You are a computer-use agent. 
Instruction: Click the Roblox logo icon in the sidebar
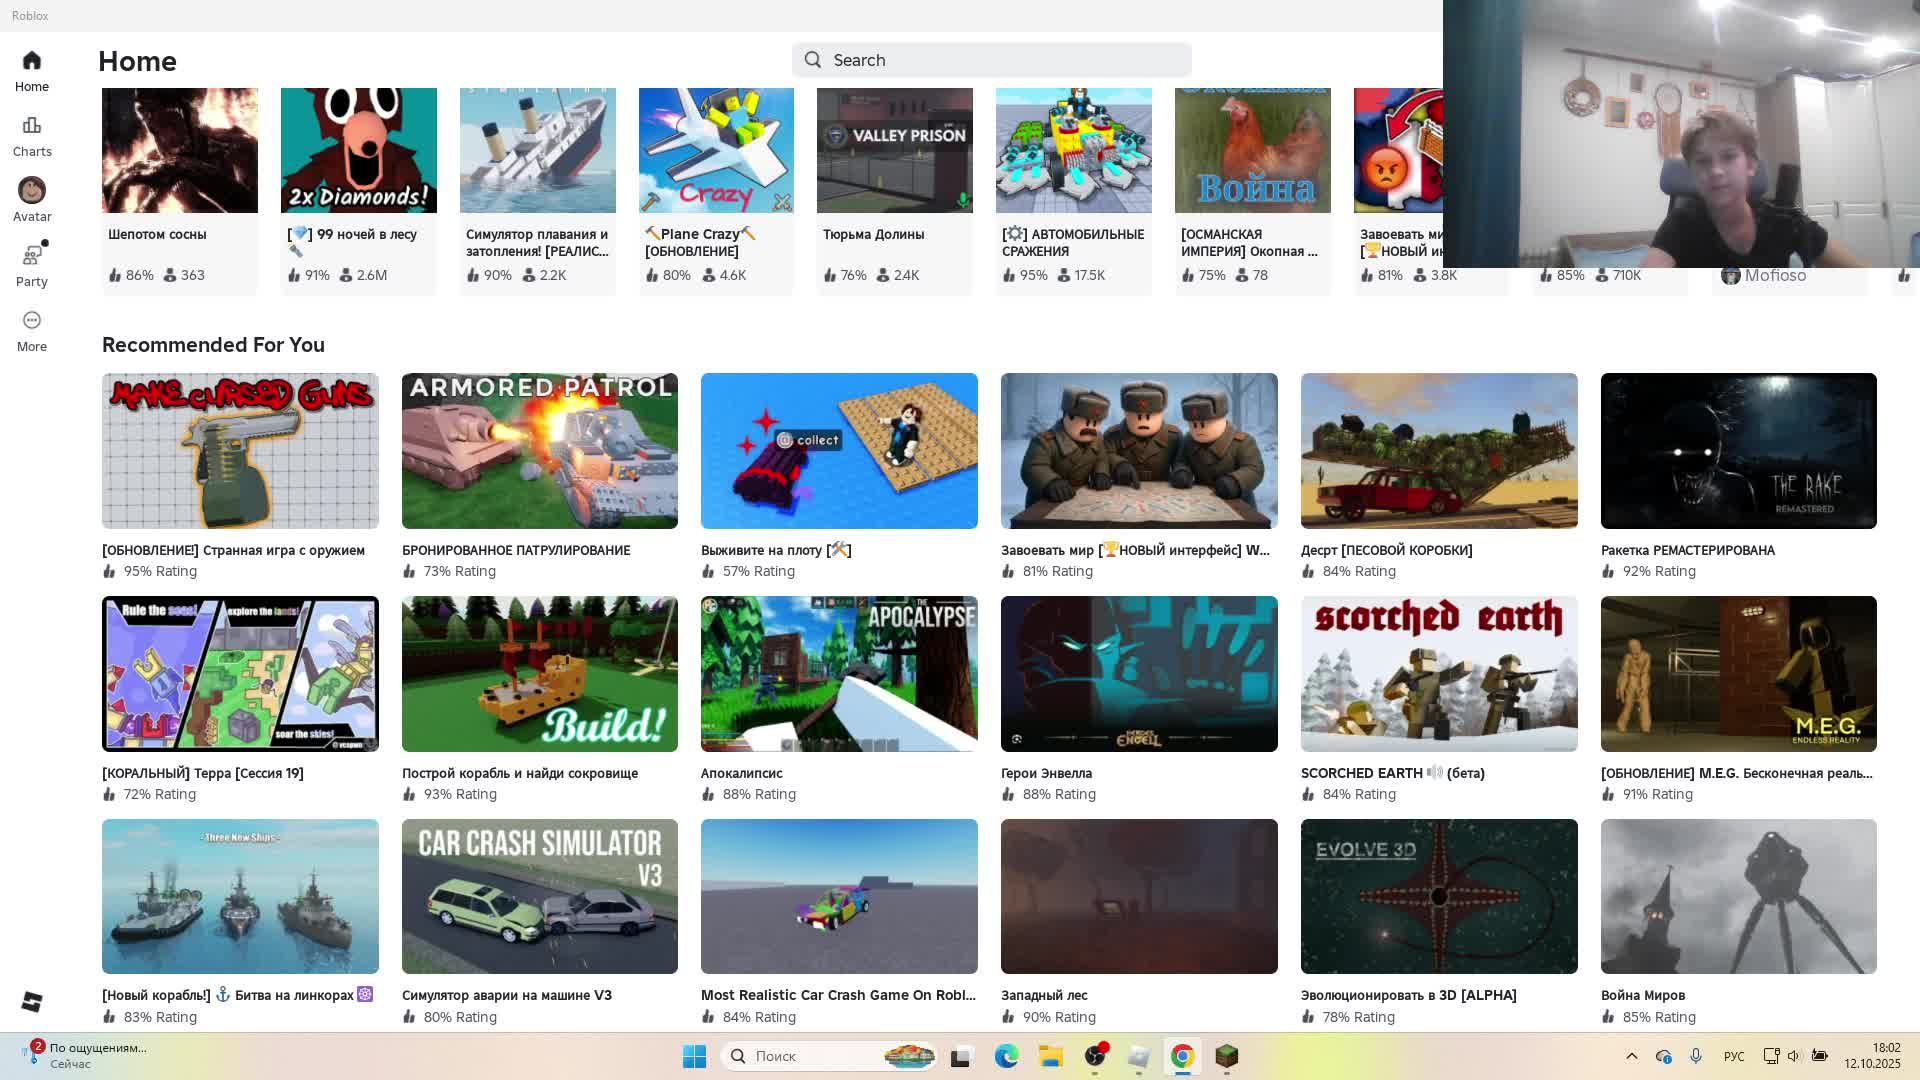point(32,1002)
